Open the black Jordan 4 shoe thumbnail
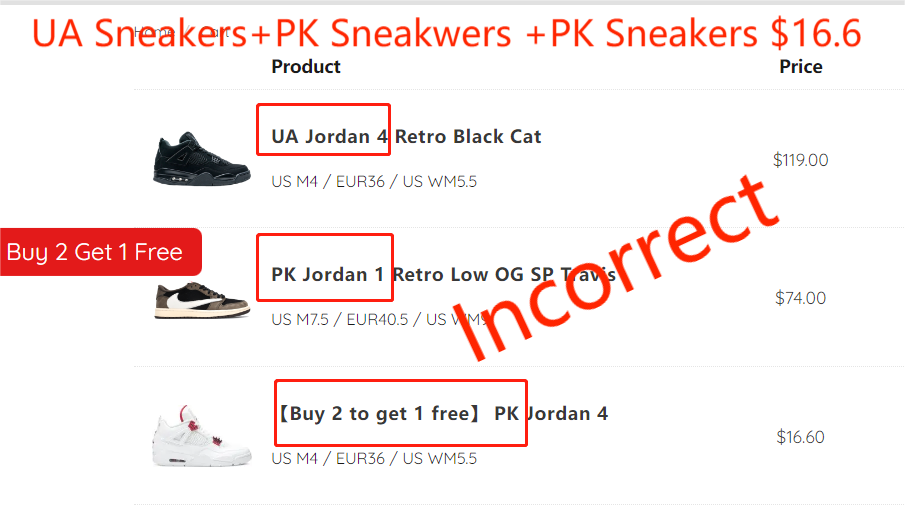Viewport: 905px width, 527px height. 201,159
